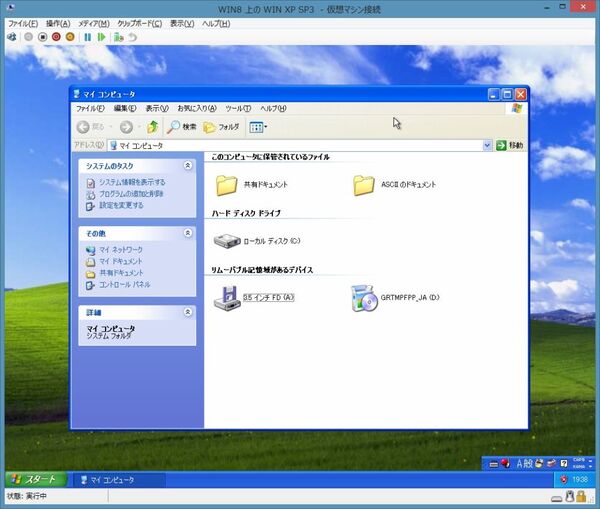Click the スタート button on XP taskbar

(36, 479)
